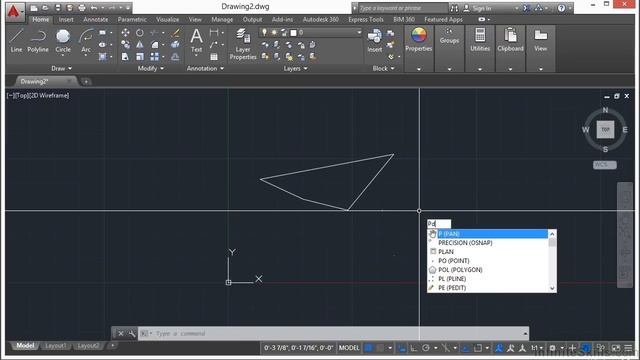The width and height of the screenshot is (640, 360).
Task: Expand the Layers panel
Action: 295,68
